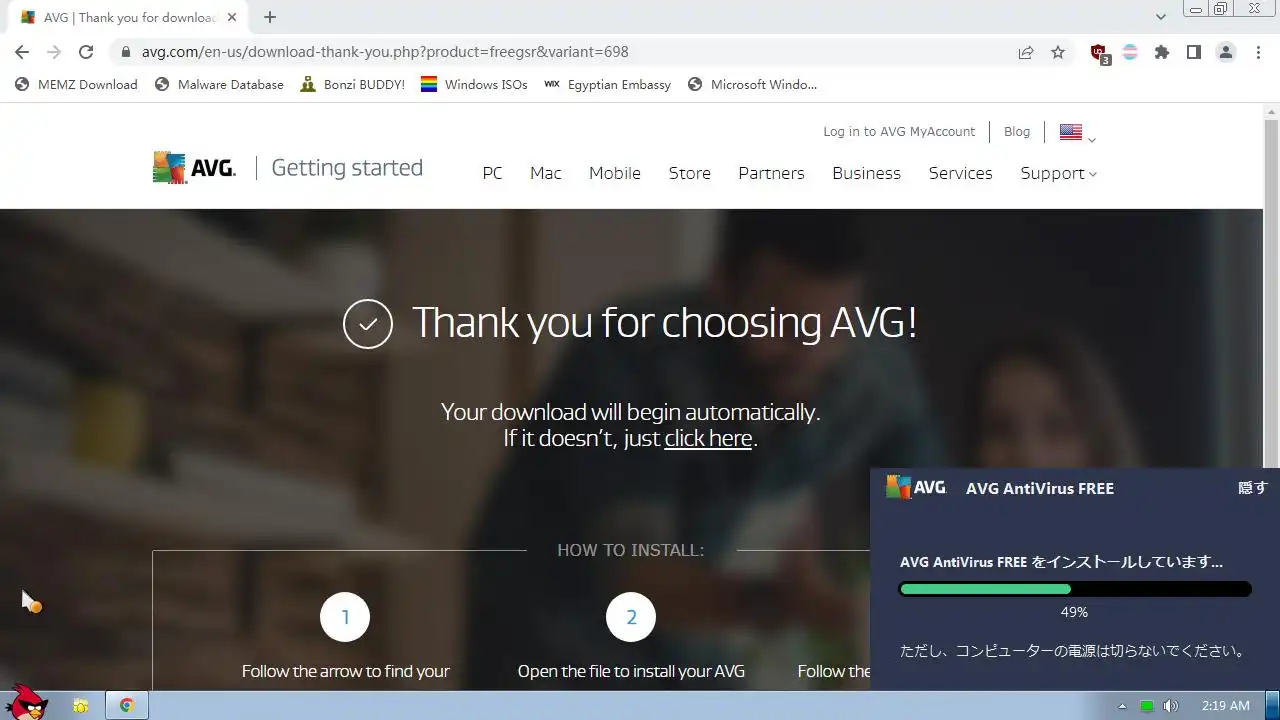This screenshot has width=1280, height=720.
Task: Click the Angry Birds start button
Action: 25,702
